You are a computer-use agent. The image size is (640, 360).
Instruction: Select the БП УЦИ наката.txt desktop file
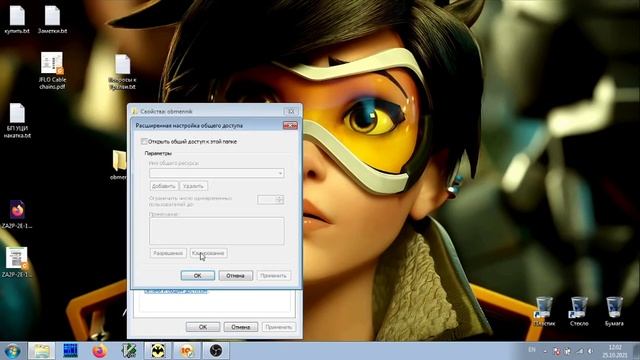pos(17,121)
